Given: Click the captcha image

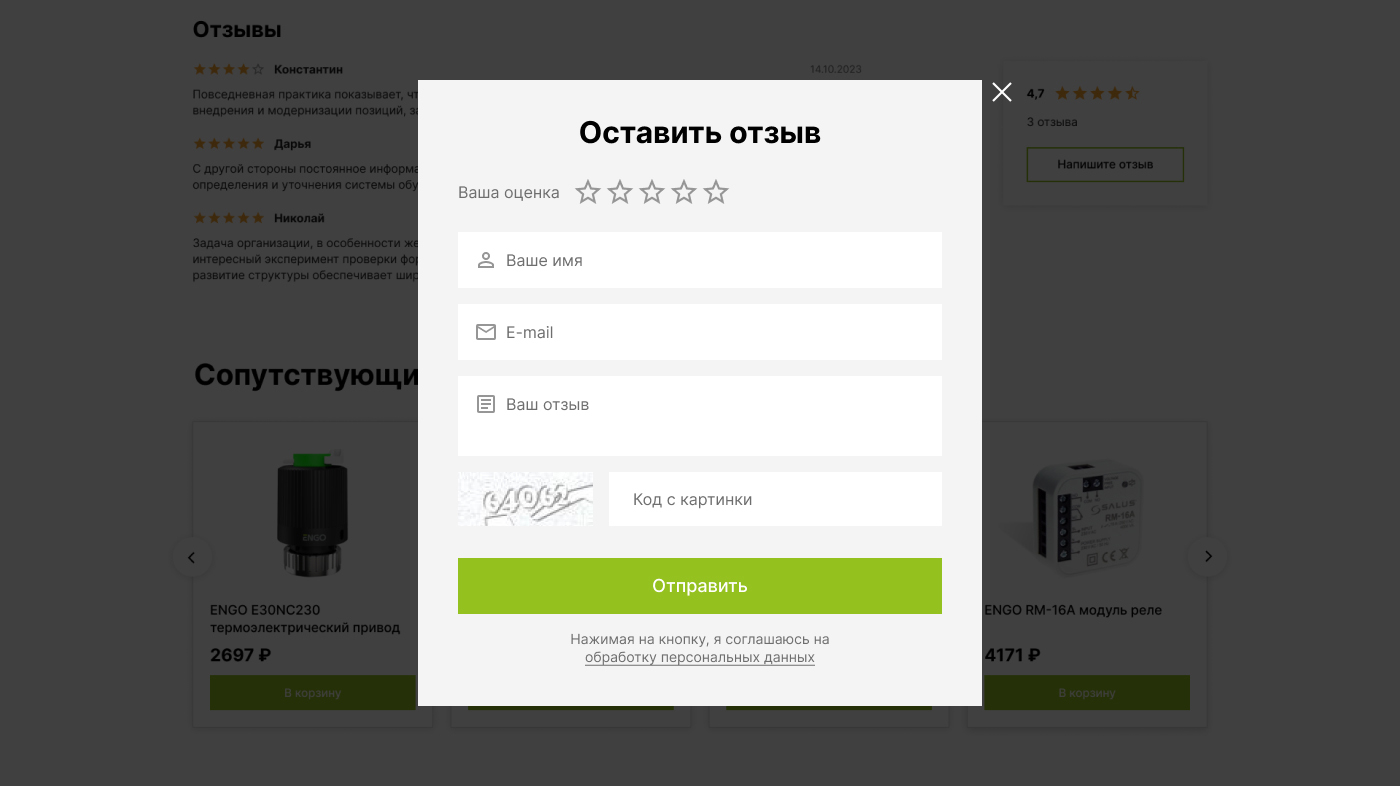Looking at the screenshot, I should point(525,499).
